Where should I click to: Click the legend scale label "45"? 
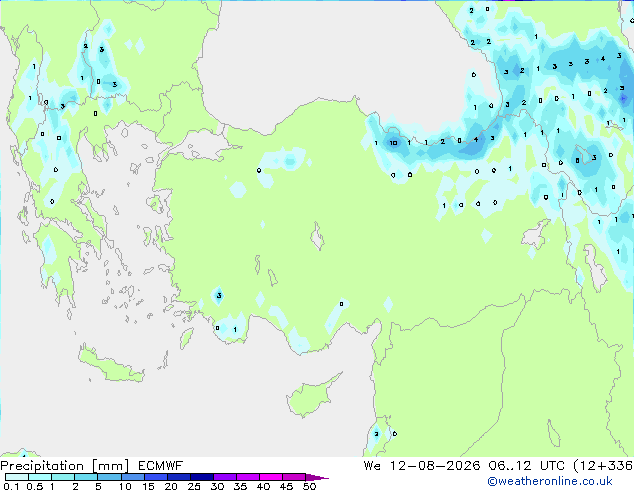point(286,486)
